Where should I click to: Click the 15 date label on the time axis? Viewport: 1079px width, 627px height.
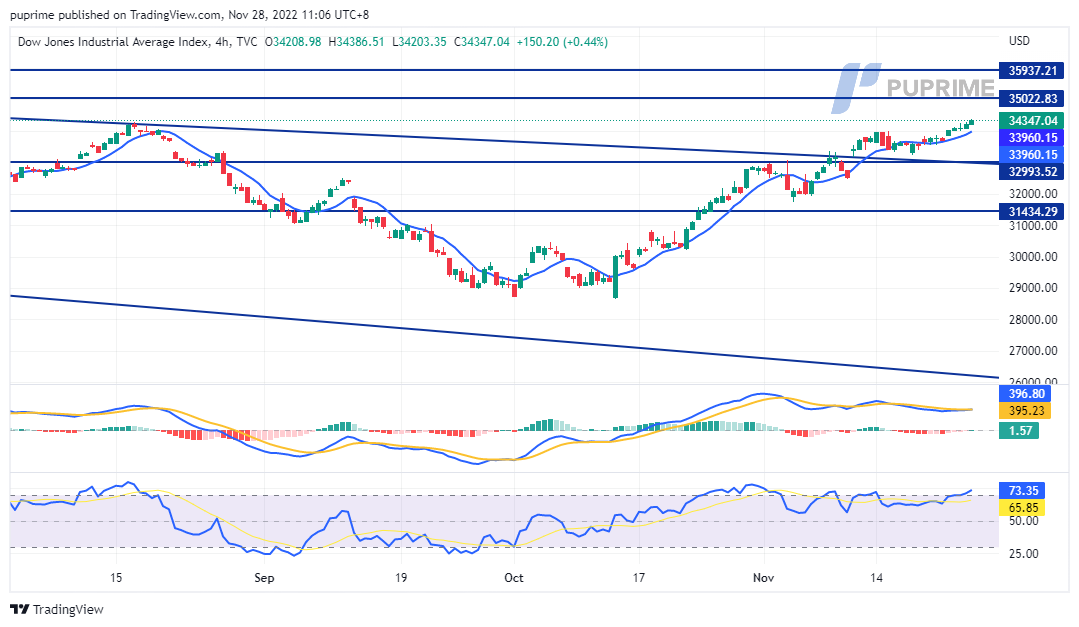pyautogui.click(x=116, y=577)
